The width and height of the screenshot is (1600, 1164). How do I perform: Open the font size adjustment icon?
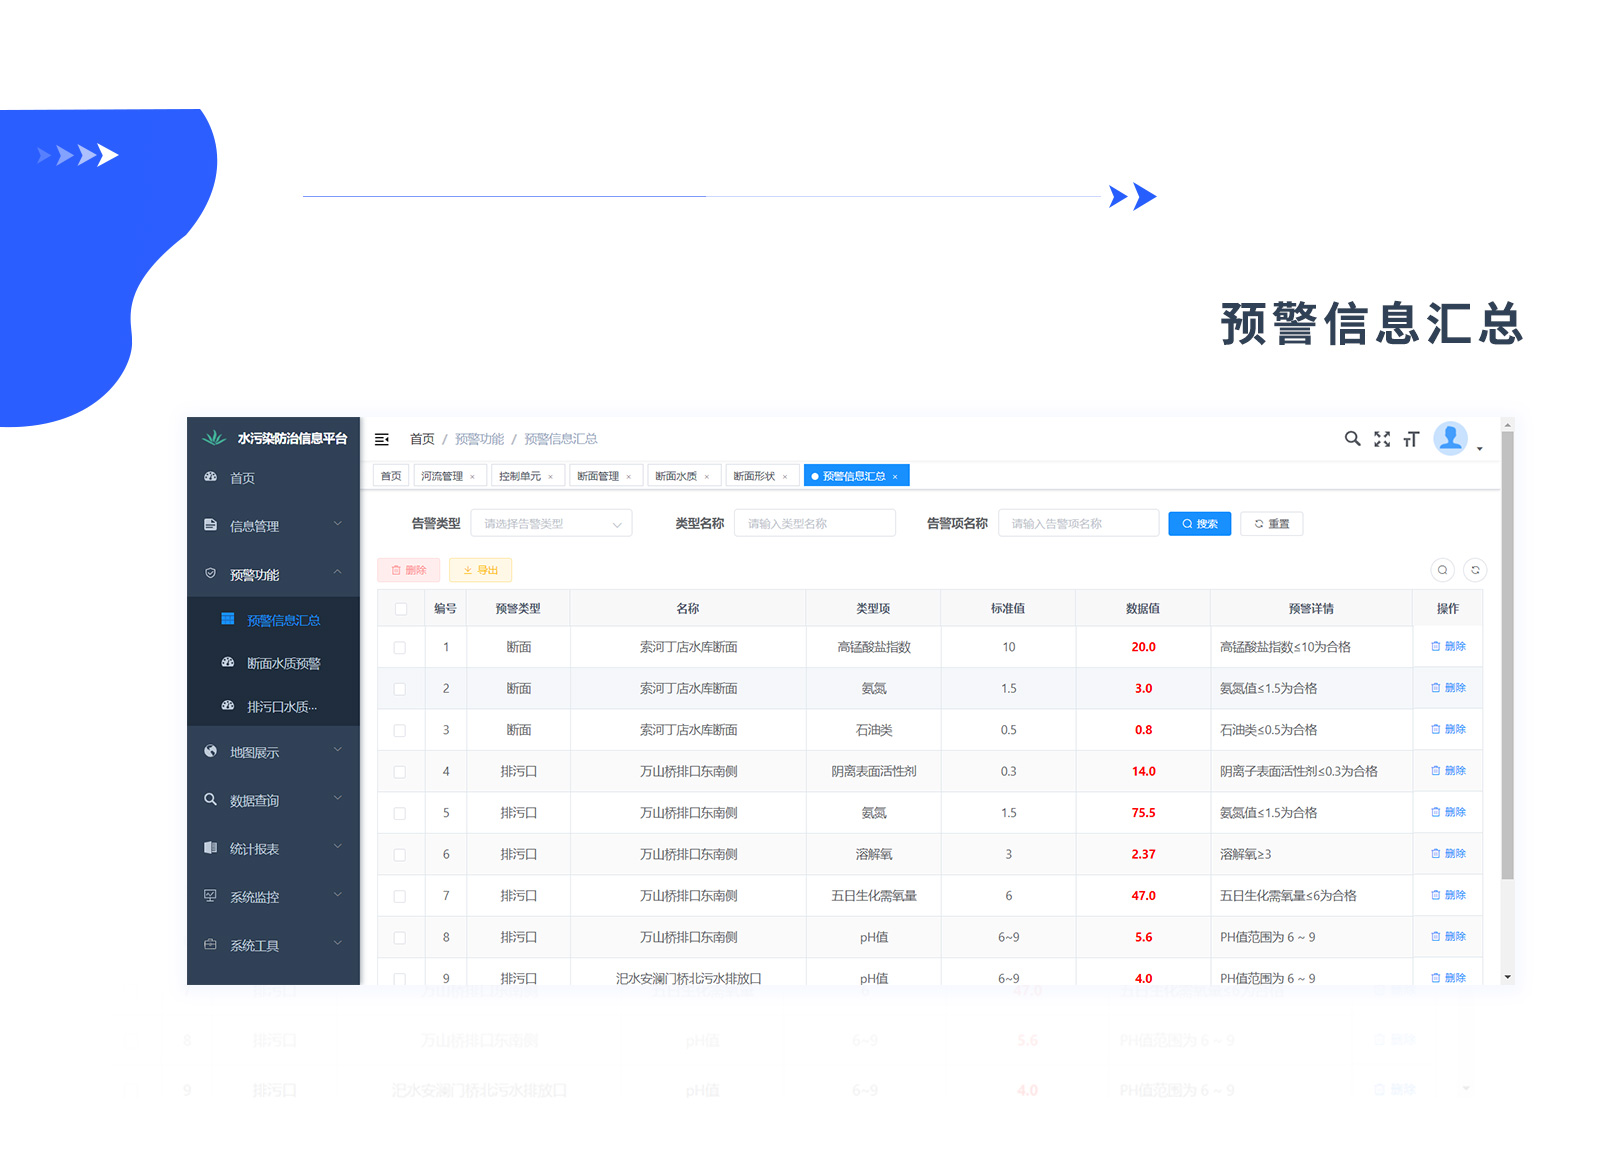1411,439
